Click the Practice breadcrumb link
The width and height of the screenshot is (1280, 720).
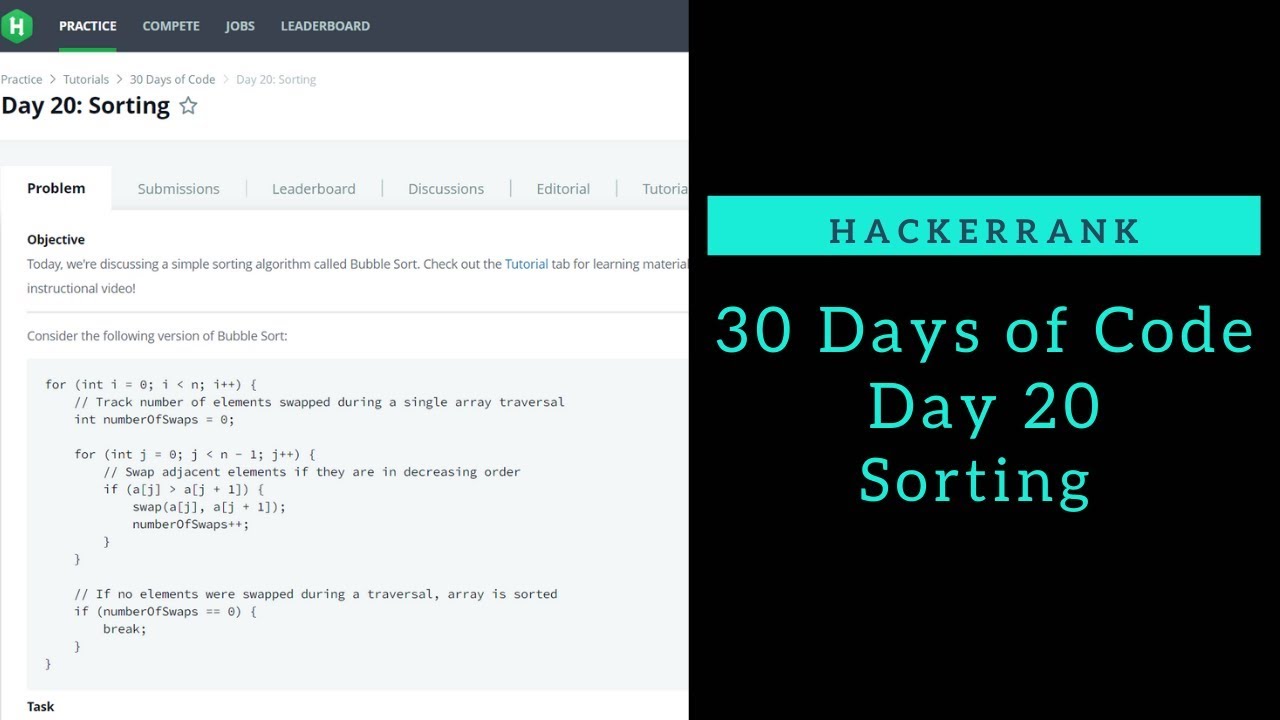22,79
